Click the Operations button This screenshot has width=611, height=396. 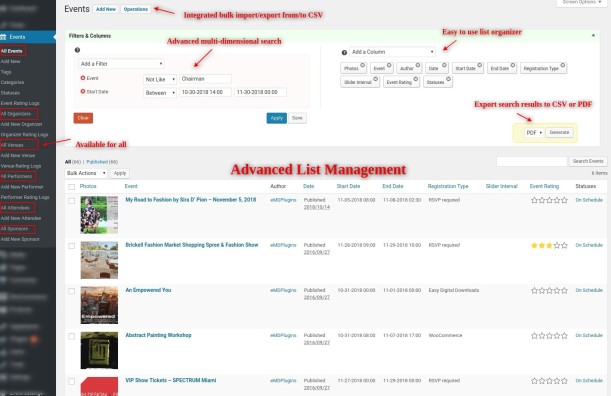click(x=136, y=9)
